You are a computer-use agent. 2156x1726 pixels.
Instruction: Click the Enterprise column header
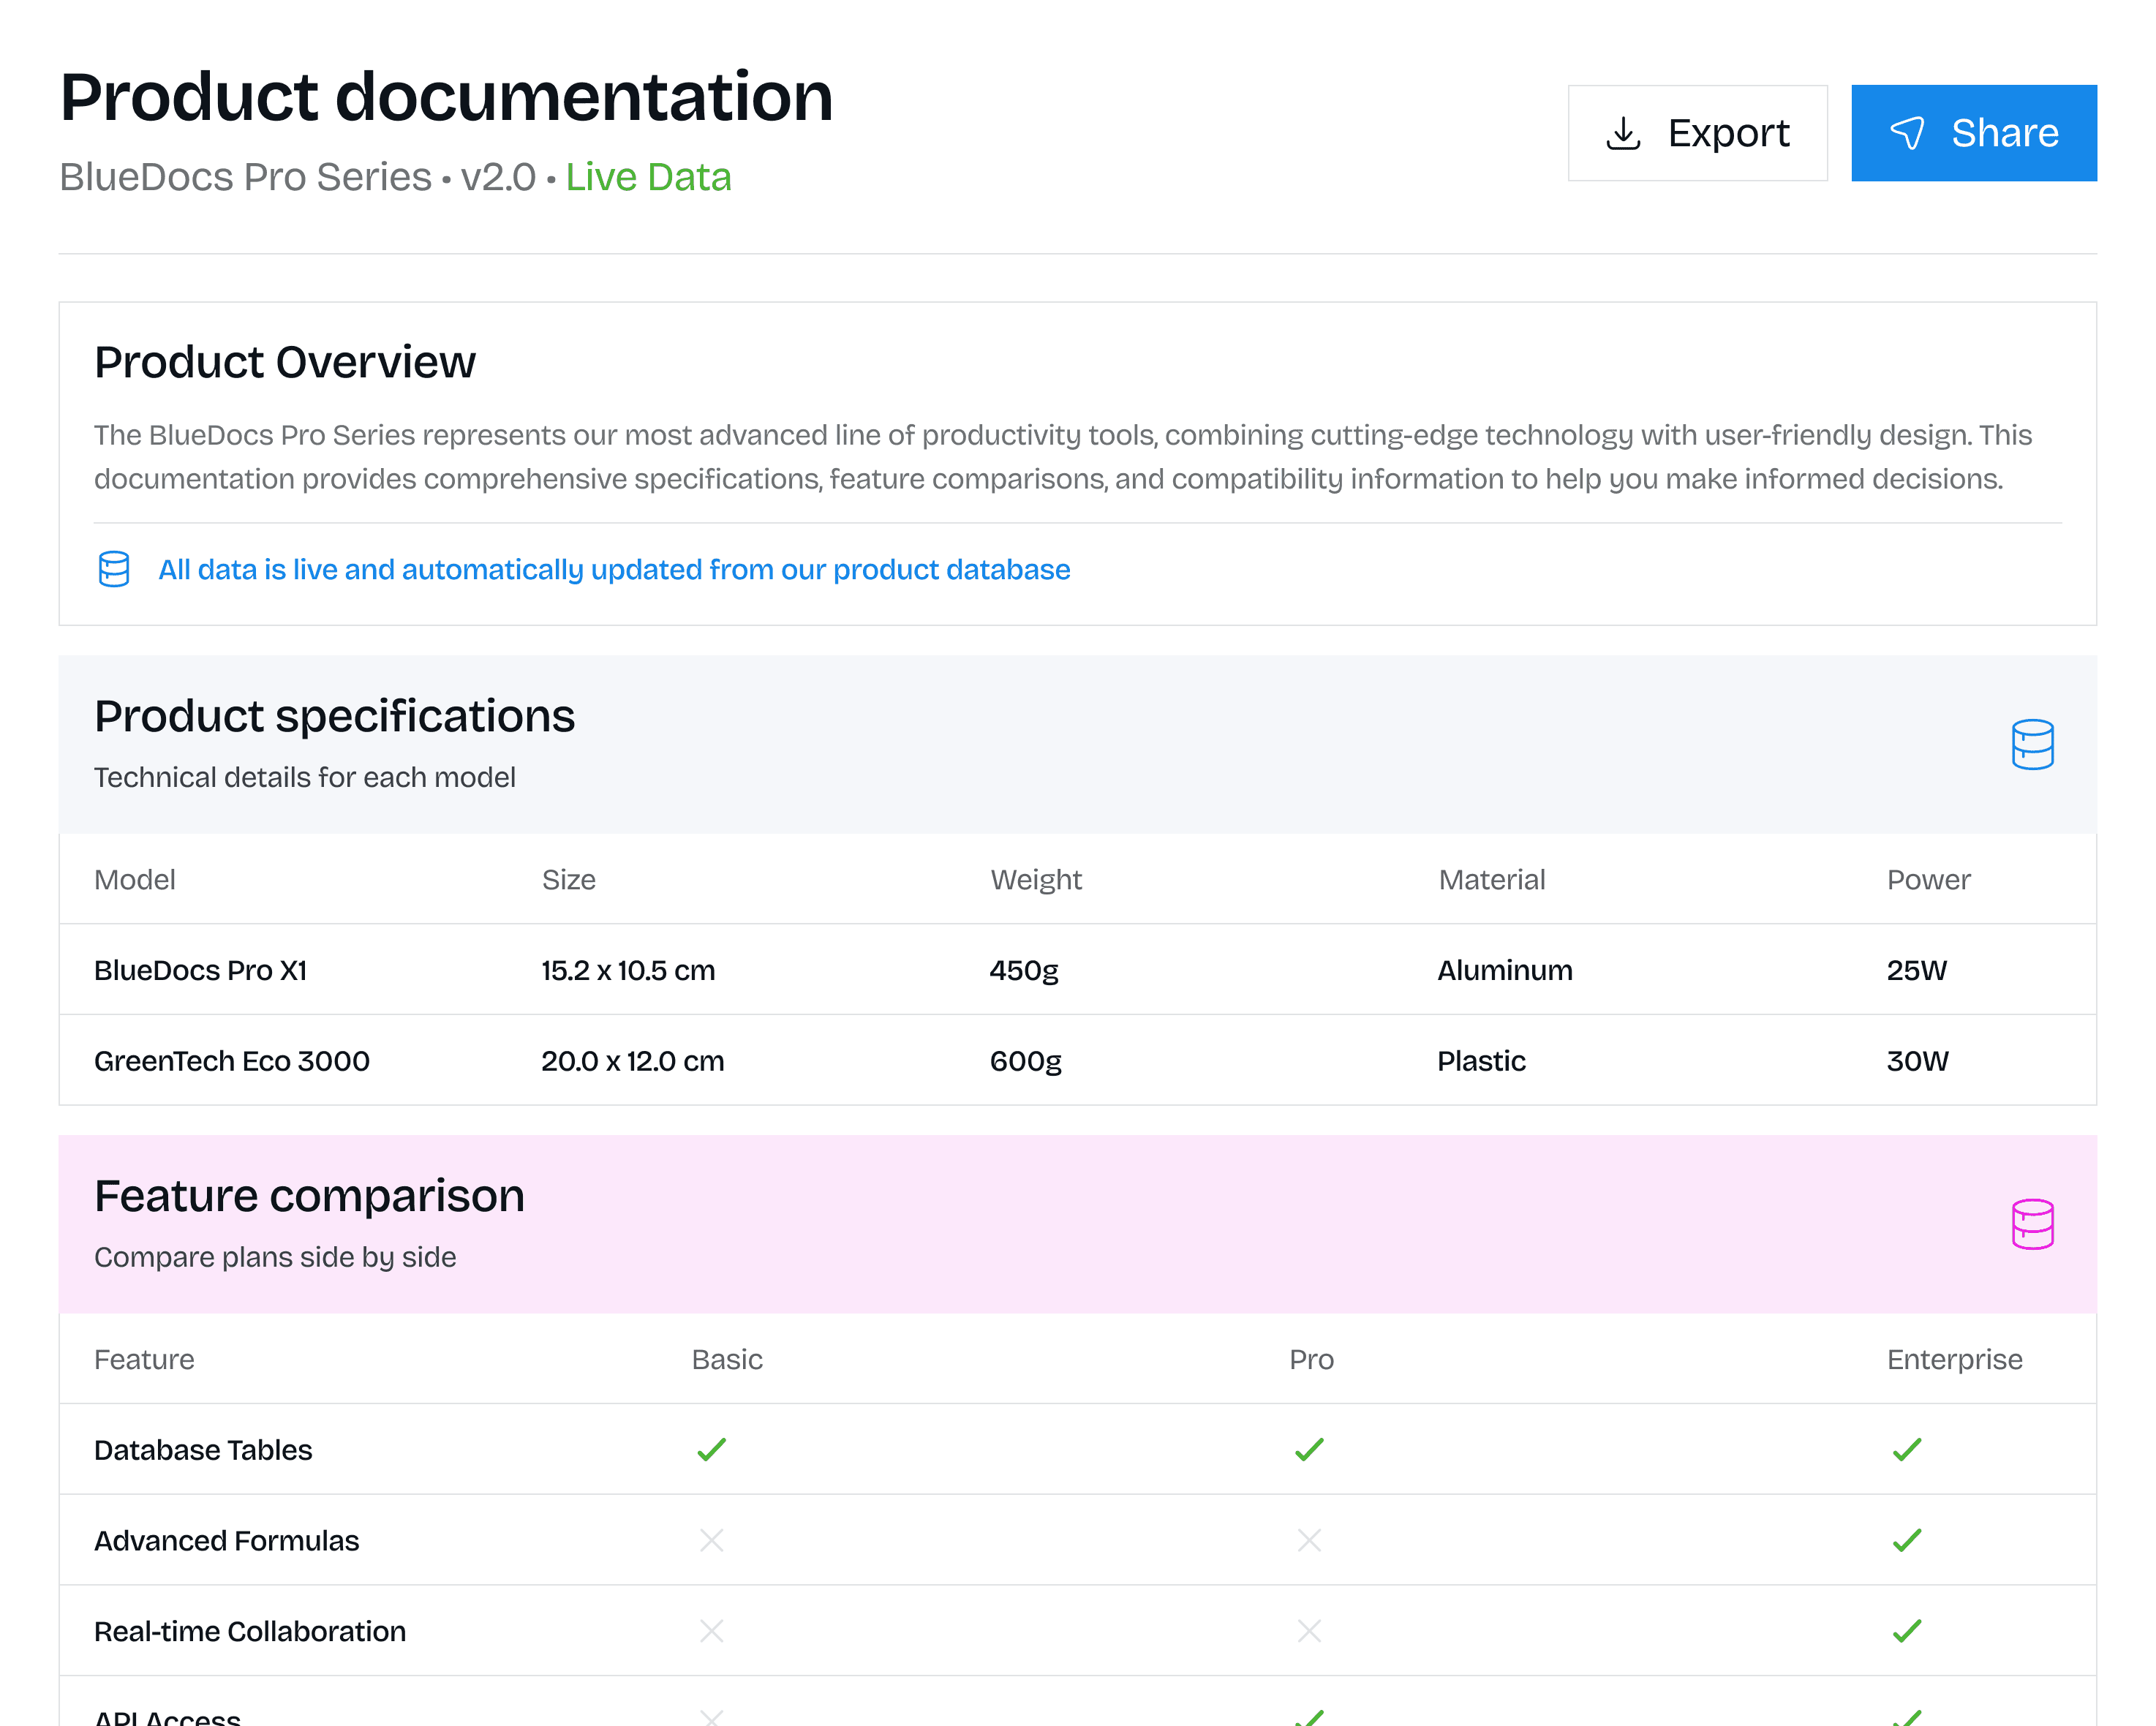tap(1954, 1360)
